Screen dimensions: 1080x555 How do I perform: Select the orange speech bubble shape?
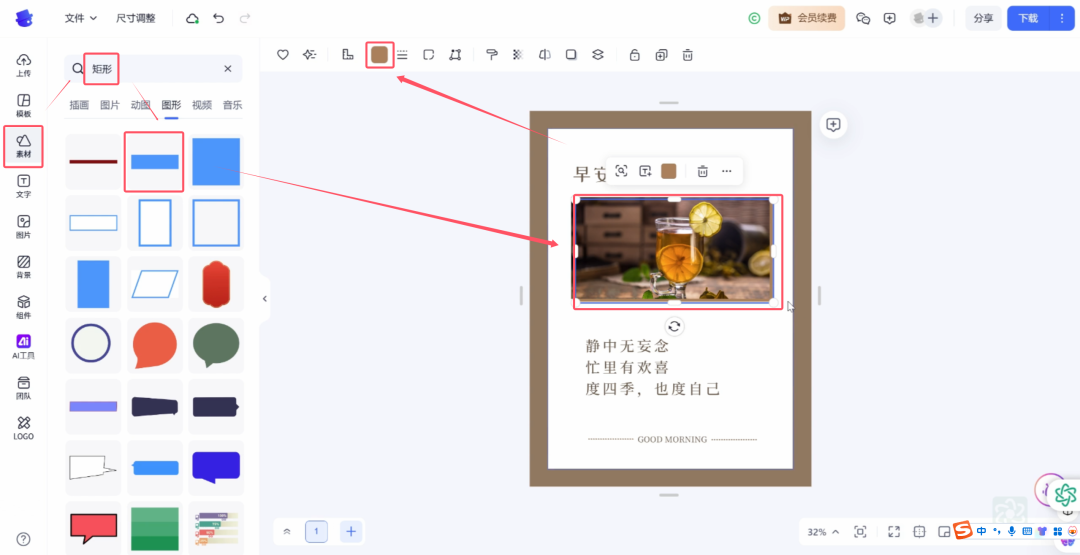154,344
